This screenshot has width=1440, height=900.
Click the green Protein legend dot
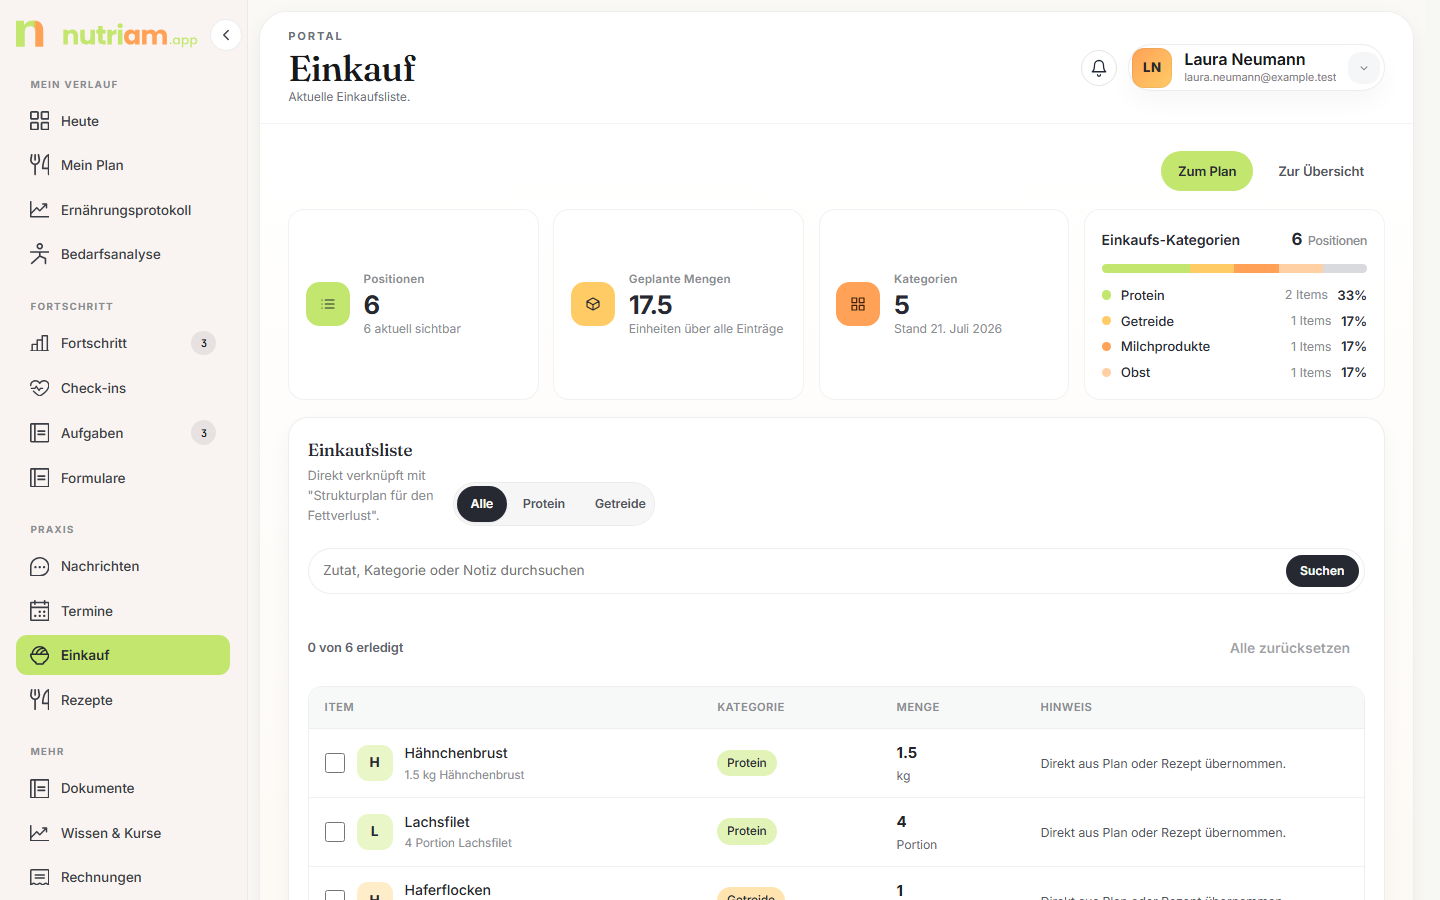click(x=1107, y=295)
